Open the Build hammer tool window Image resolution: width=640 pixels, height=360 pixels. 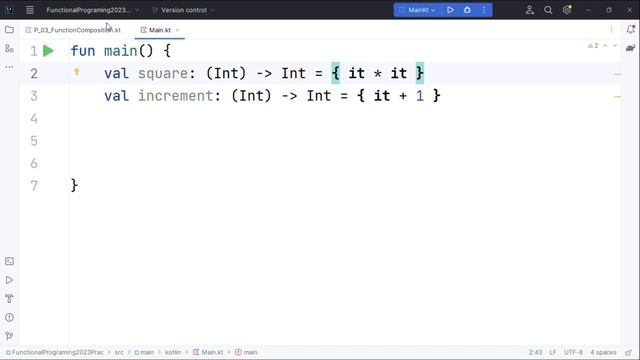point(9,298)
